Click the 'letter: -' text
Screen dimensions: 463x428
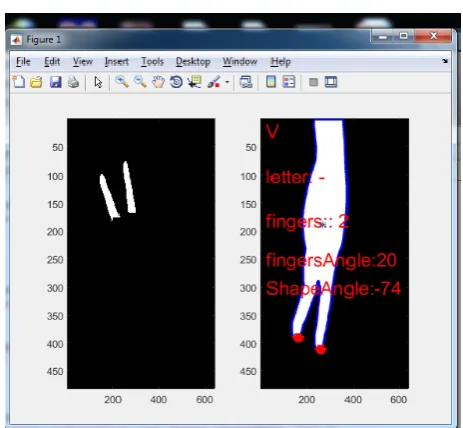click(x=295, y=177)
